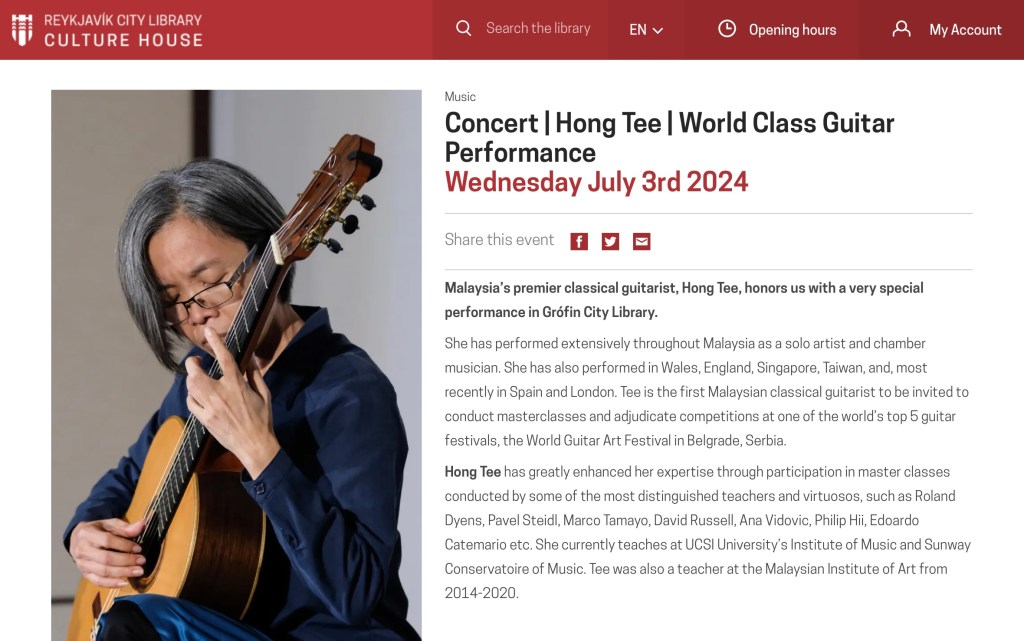
Task: Share this event by email
Action: (x=641, y=241)
